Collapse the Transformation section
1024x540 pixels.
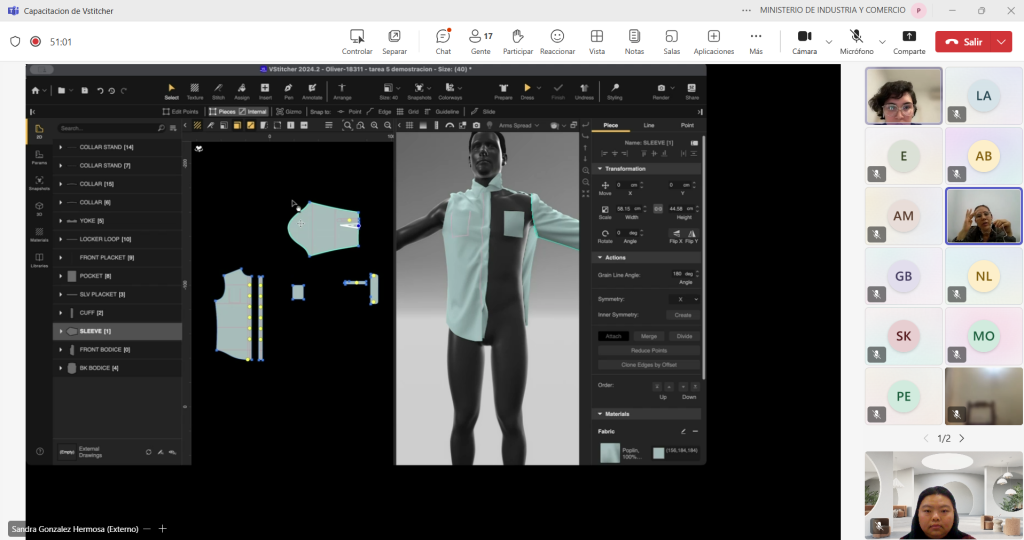coord(600,168)
